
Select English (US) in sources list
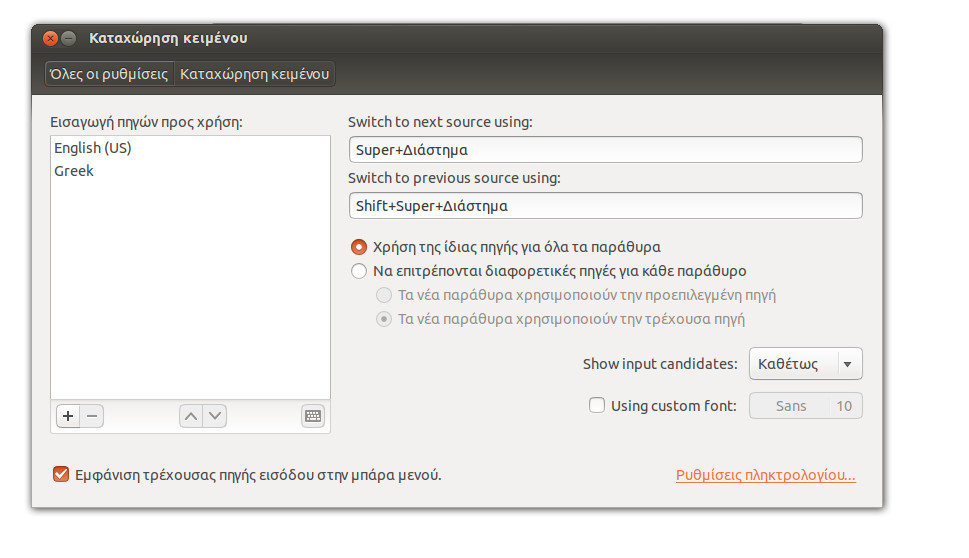190,148
